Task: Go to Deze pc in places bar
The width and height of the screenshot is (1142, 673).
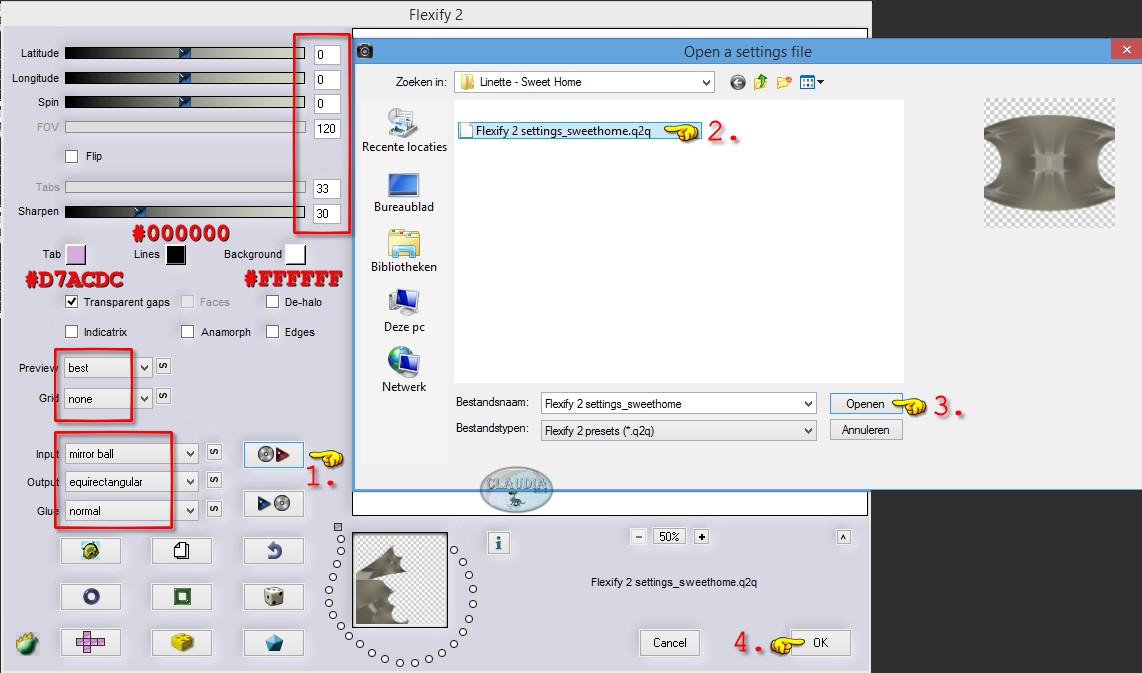Action: [404, 311]
